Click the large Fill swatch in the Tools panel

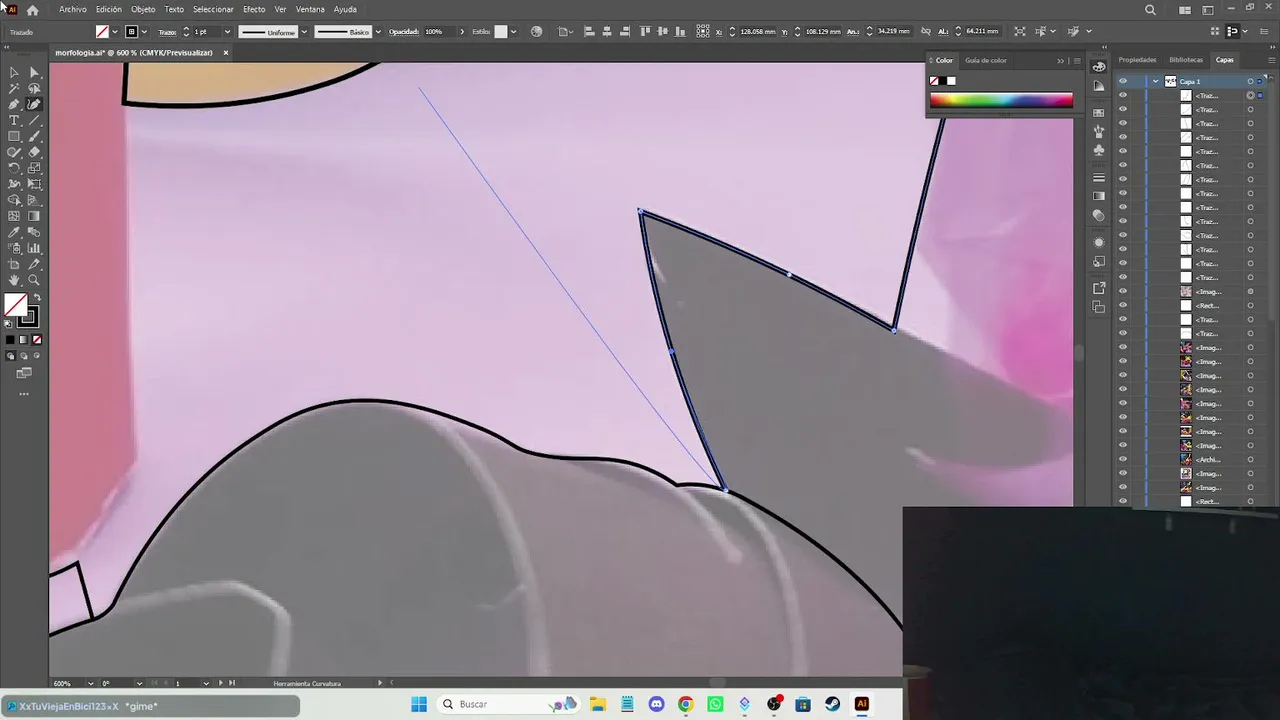15,305
